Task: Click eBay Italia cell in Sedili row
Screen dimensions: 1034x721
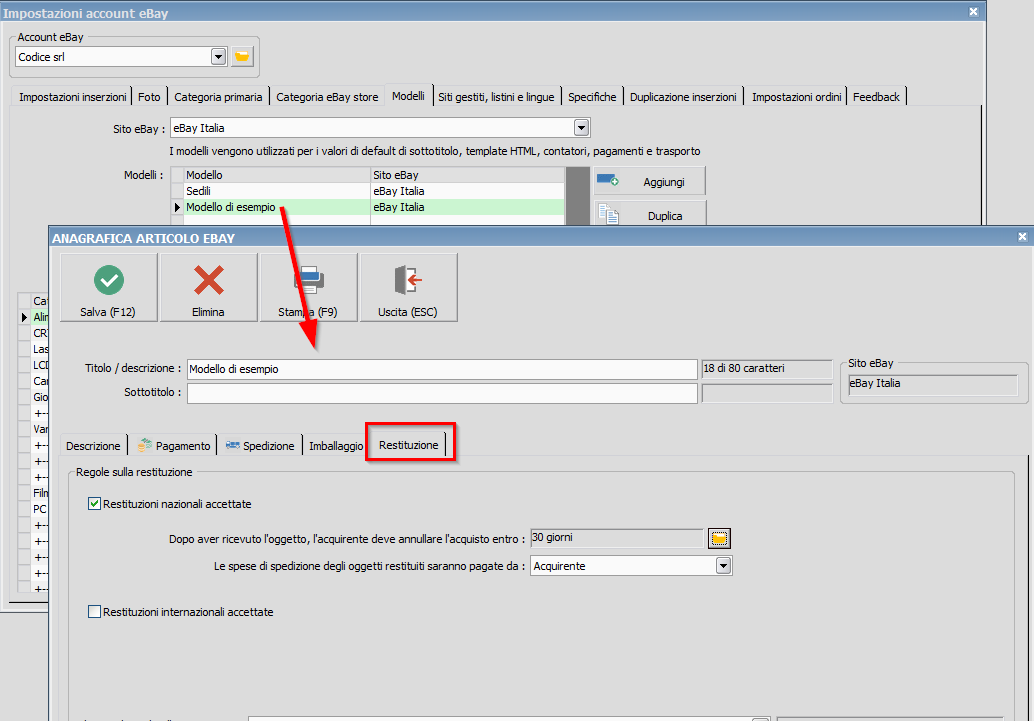Action: (468, 191)
